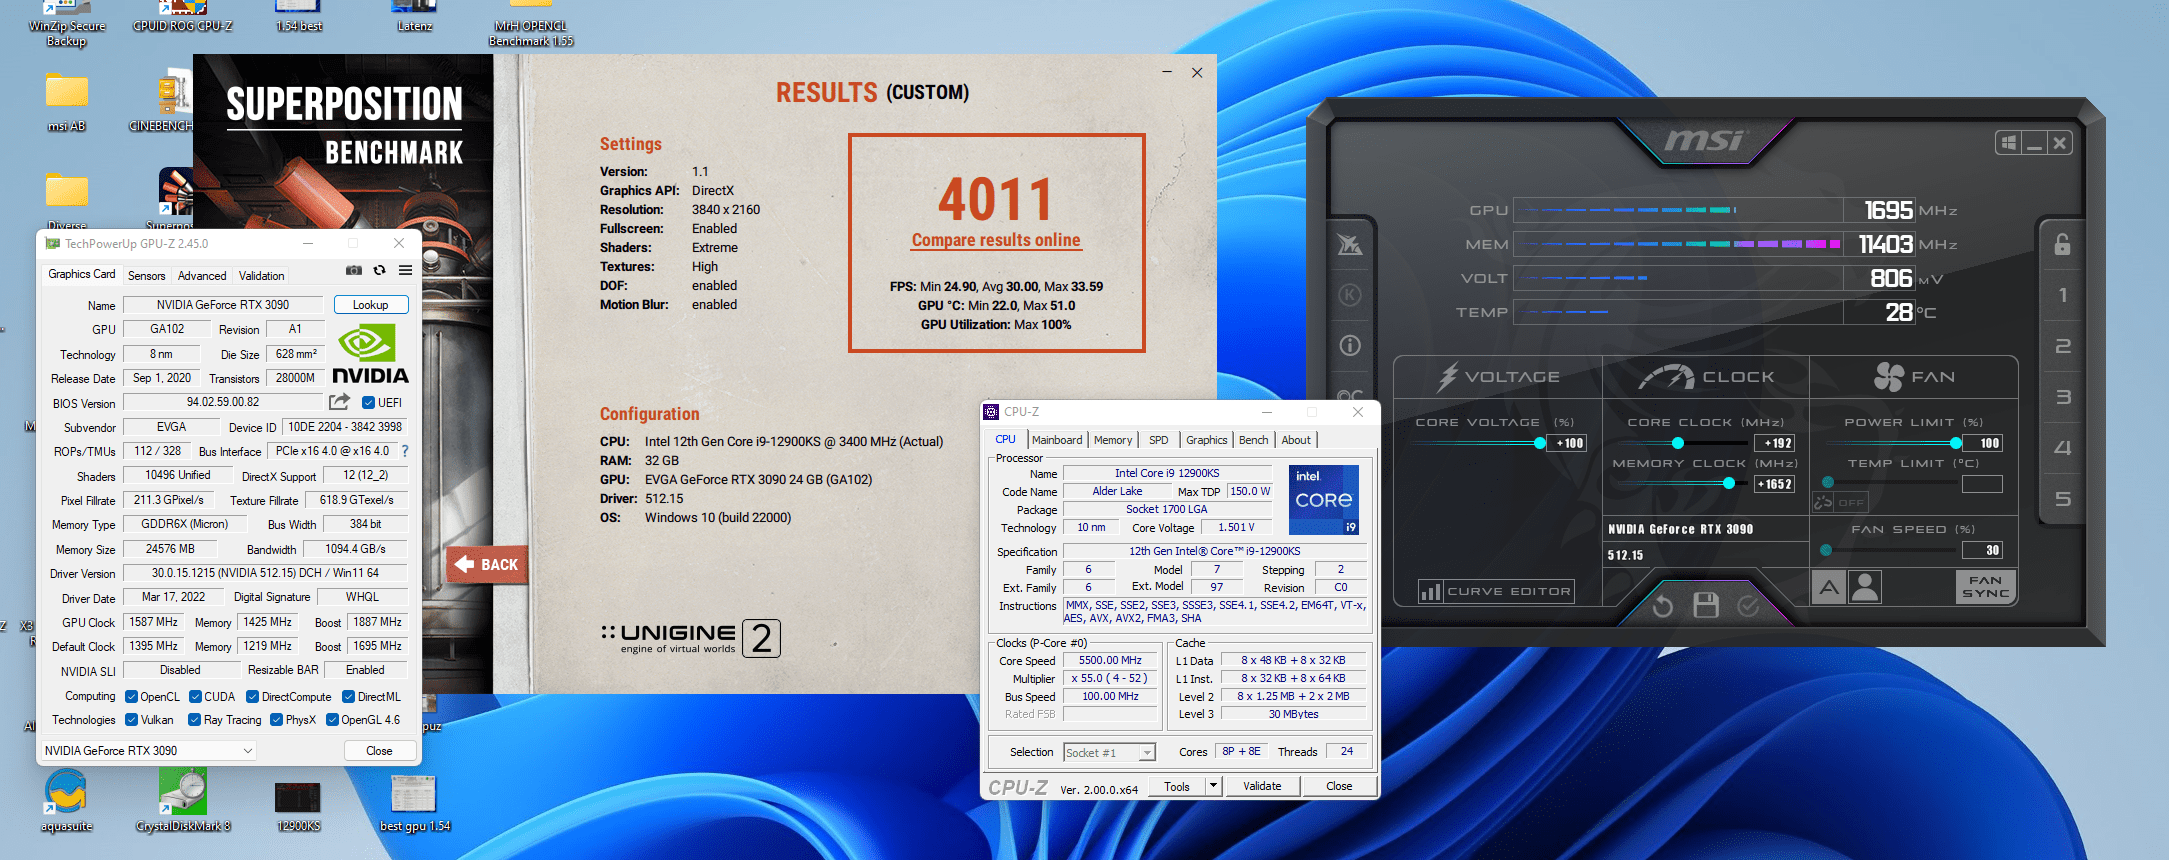Switch to the CPU-Z Graphics tab
The height and width of the screenshot is (860, 2169).
(1206, 440)
